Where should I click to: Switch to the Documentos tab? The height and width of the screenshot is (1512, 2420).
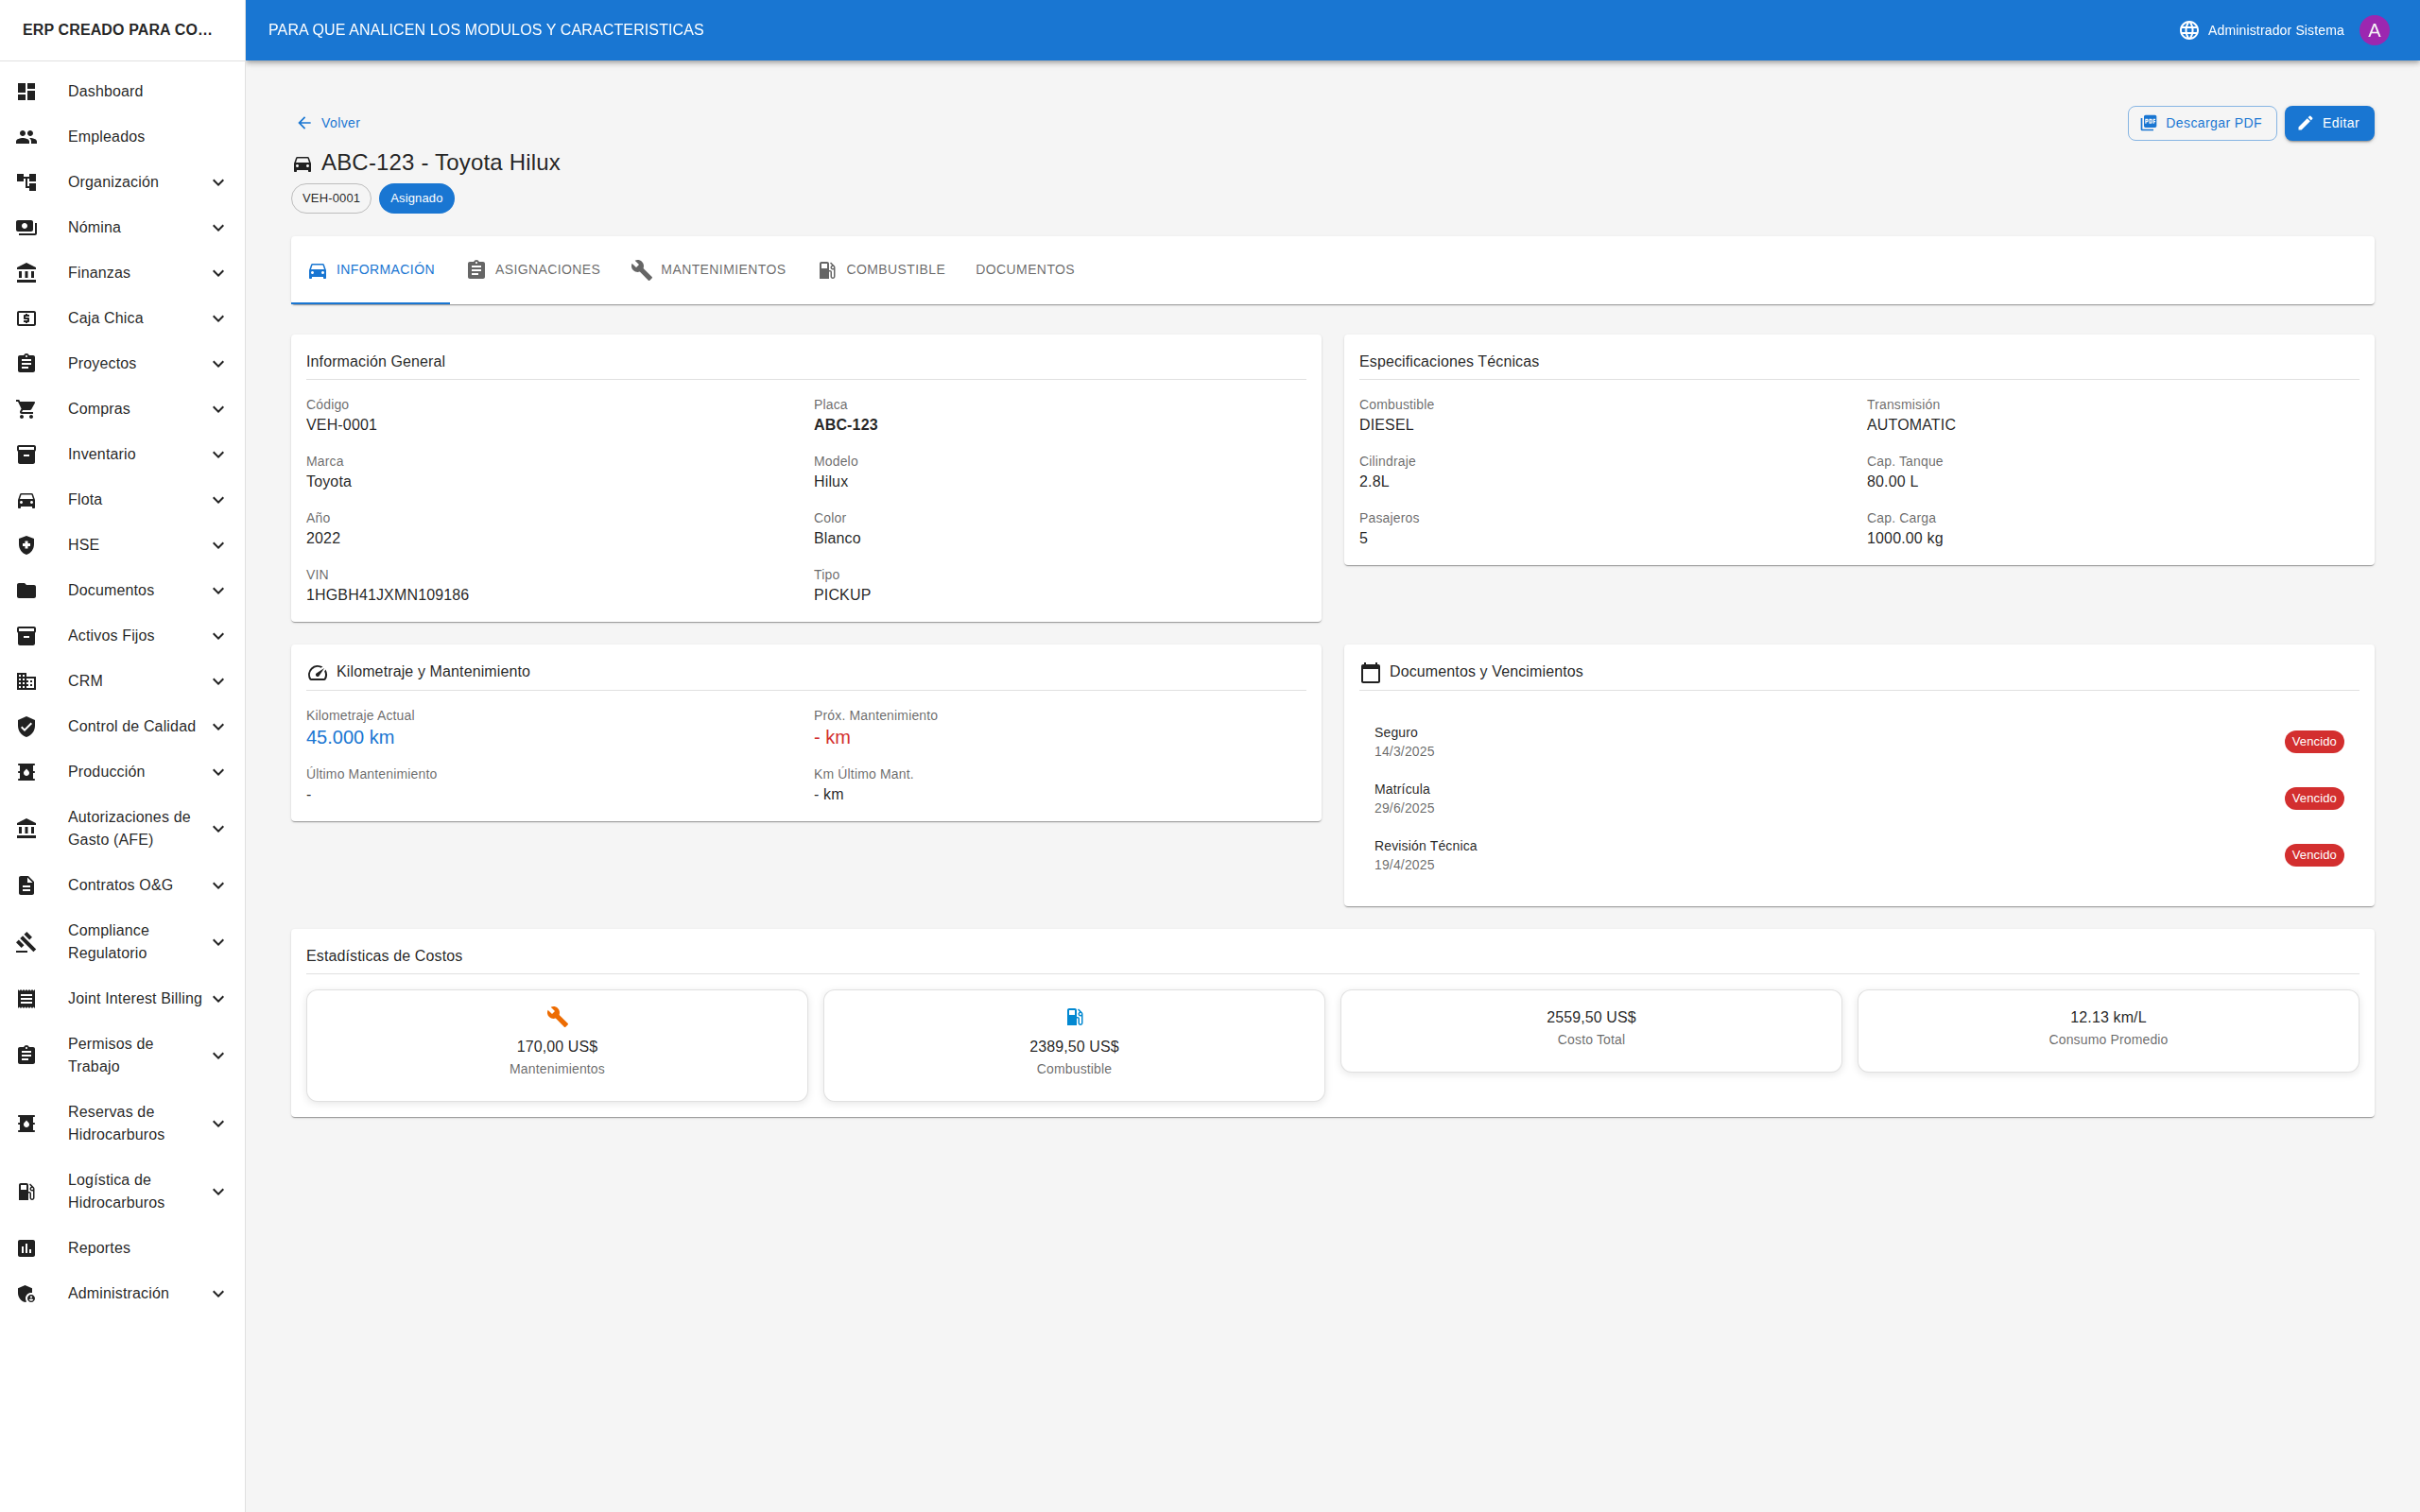(x=1024, y=270)
